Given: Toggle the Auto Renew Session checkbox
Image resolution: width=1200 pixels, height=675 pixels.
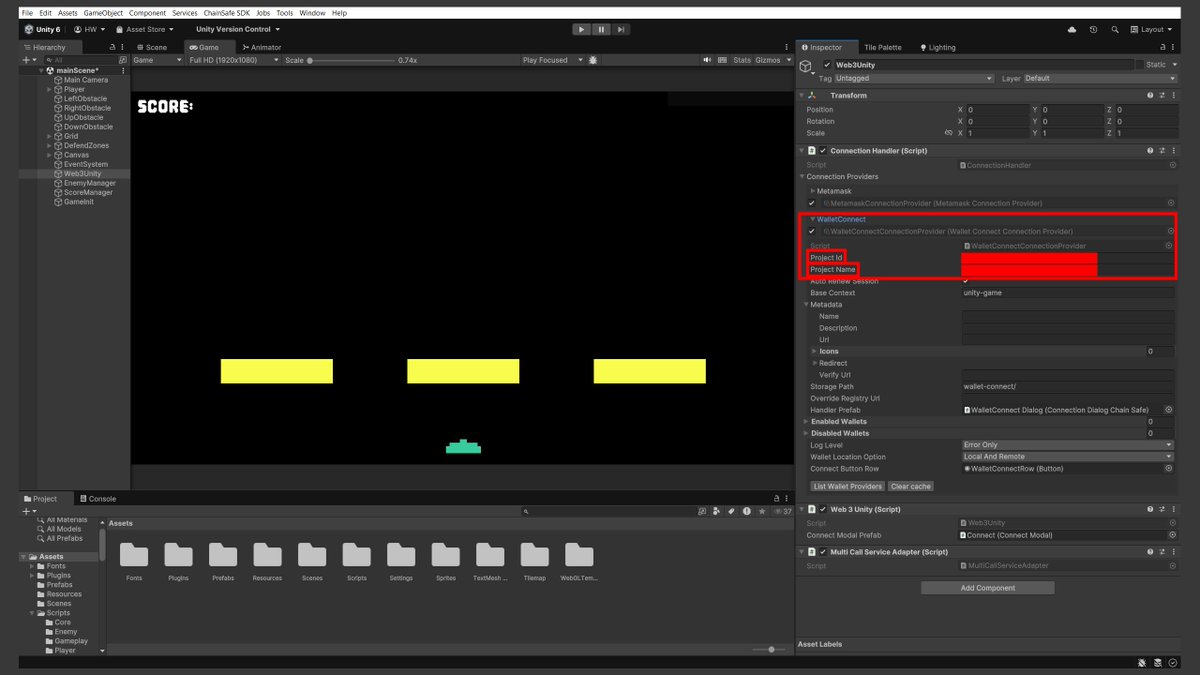Looking at the screenshot, I should [x=966, y=281].
